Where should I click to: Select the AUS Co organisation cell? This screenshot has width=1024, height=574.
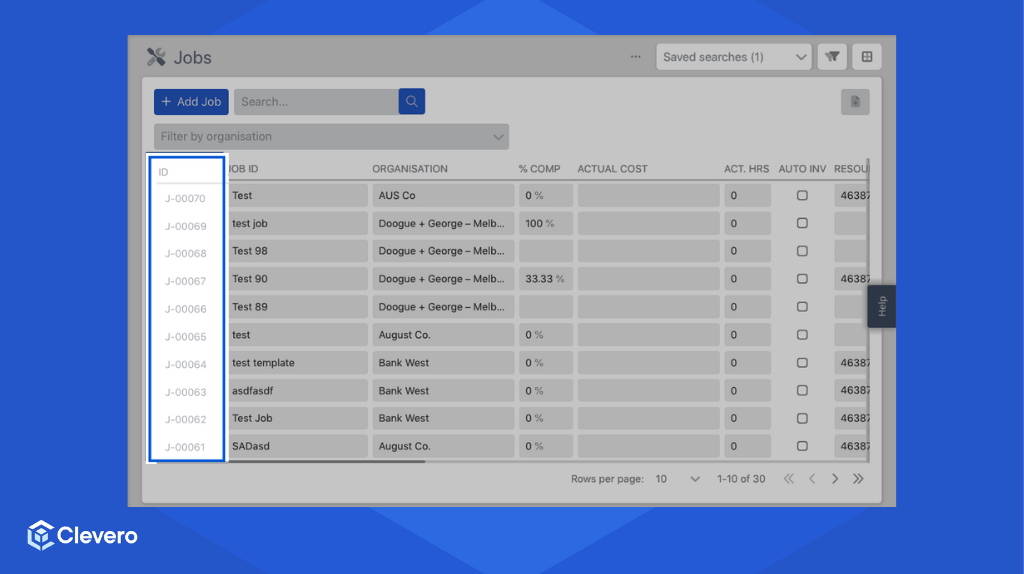point(443,195)
